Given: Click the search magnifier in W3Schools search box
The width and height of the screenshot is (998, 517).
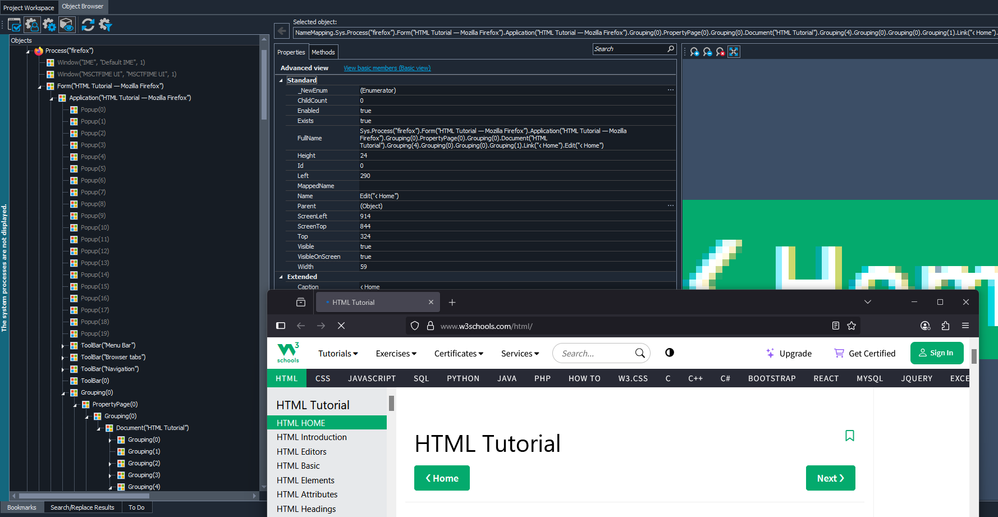Looking at the screenshot, I should [640, 353].
